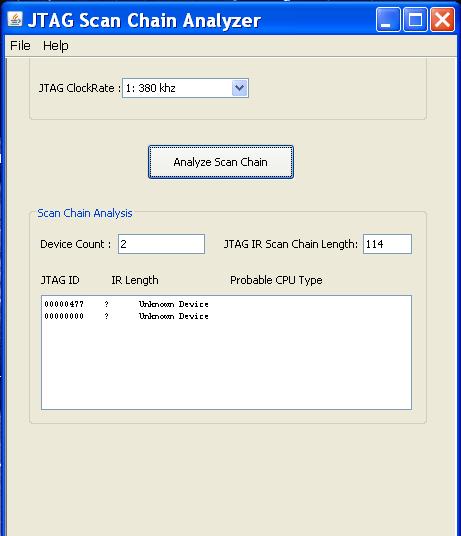The width and height of the screenshot is (461, 536).
Task: Select the 1: 380 khz combo box
Action: click(185, 88)
